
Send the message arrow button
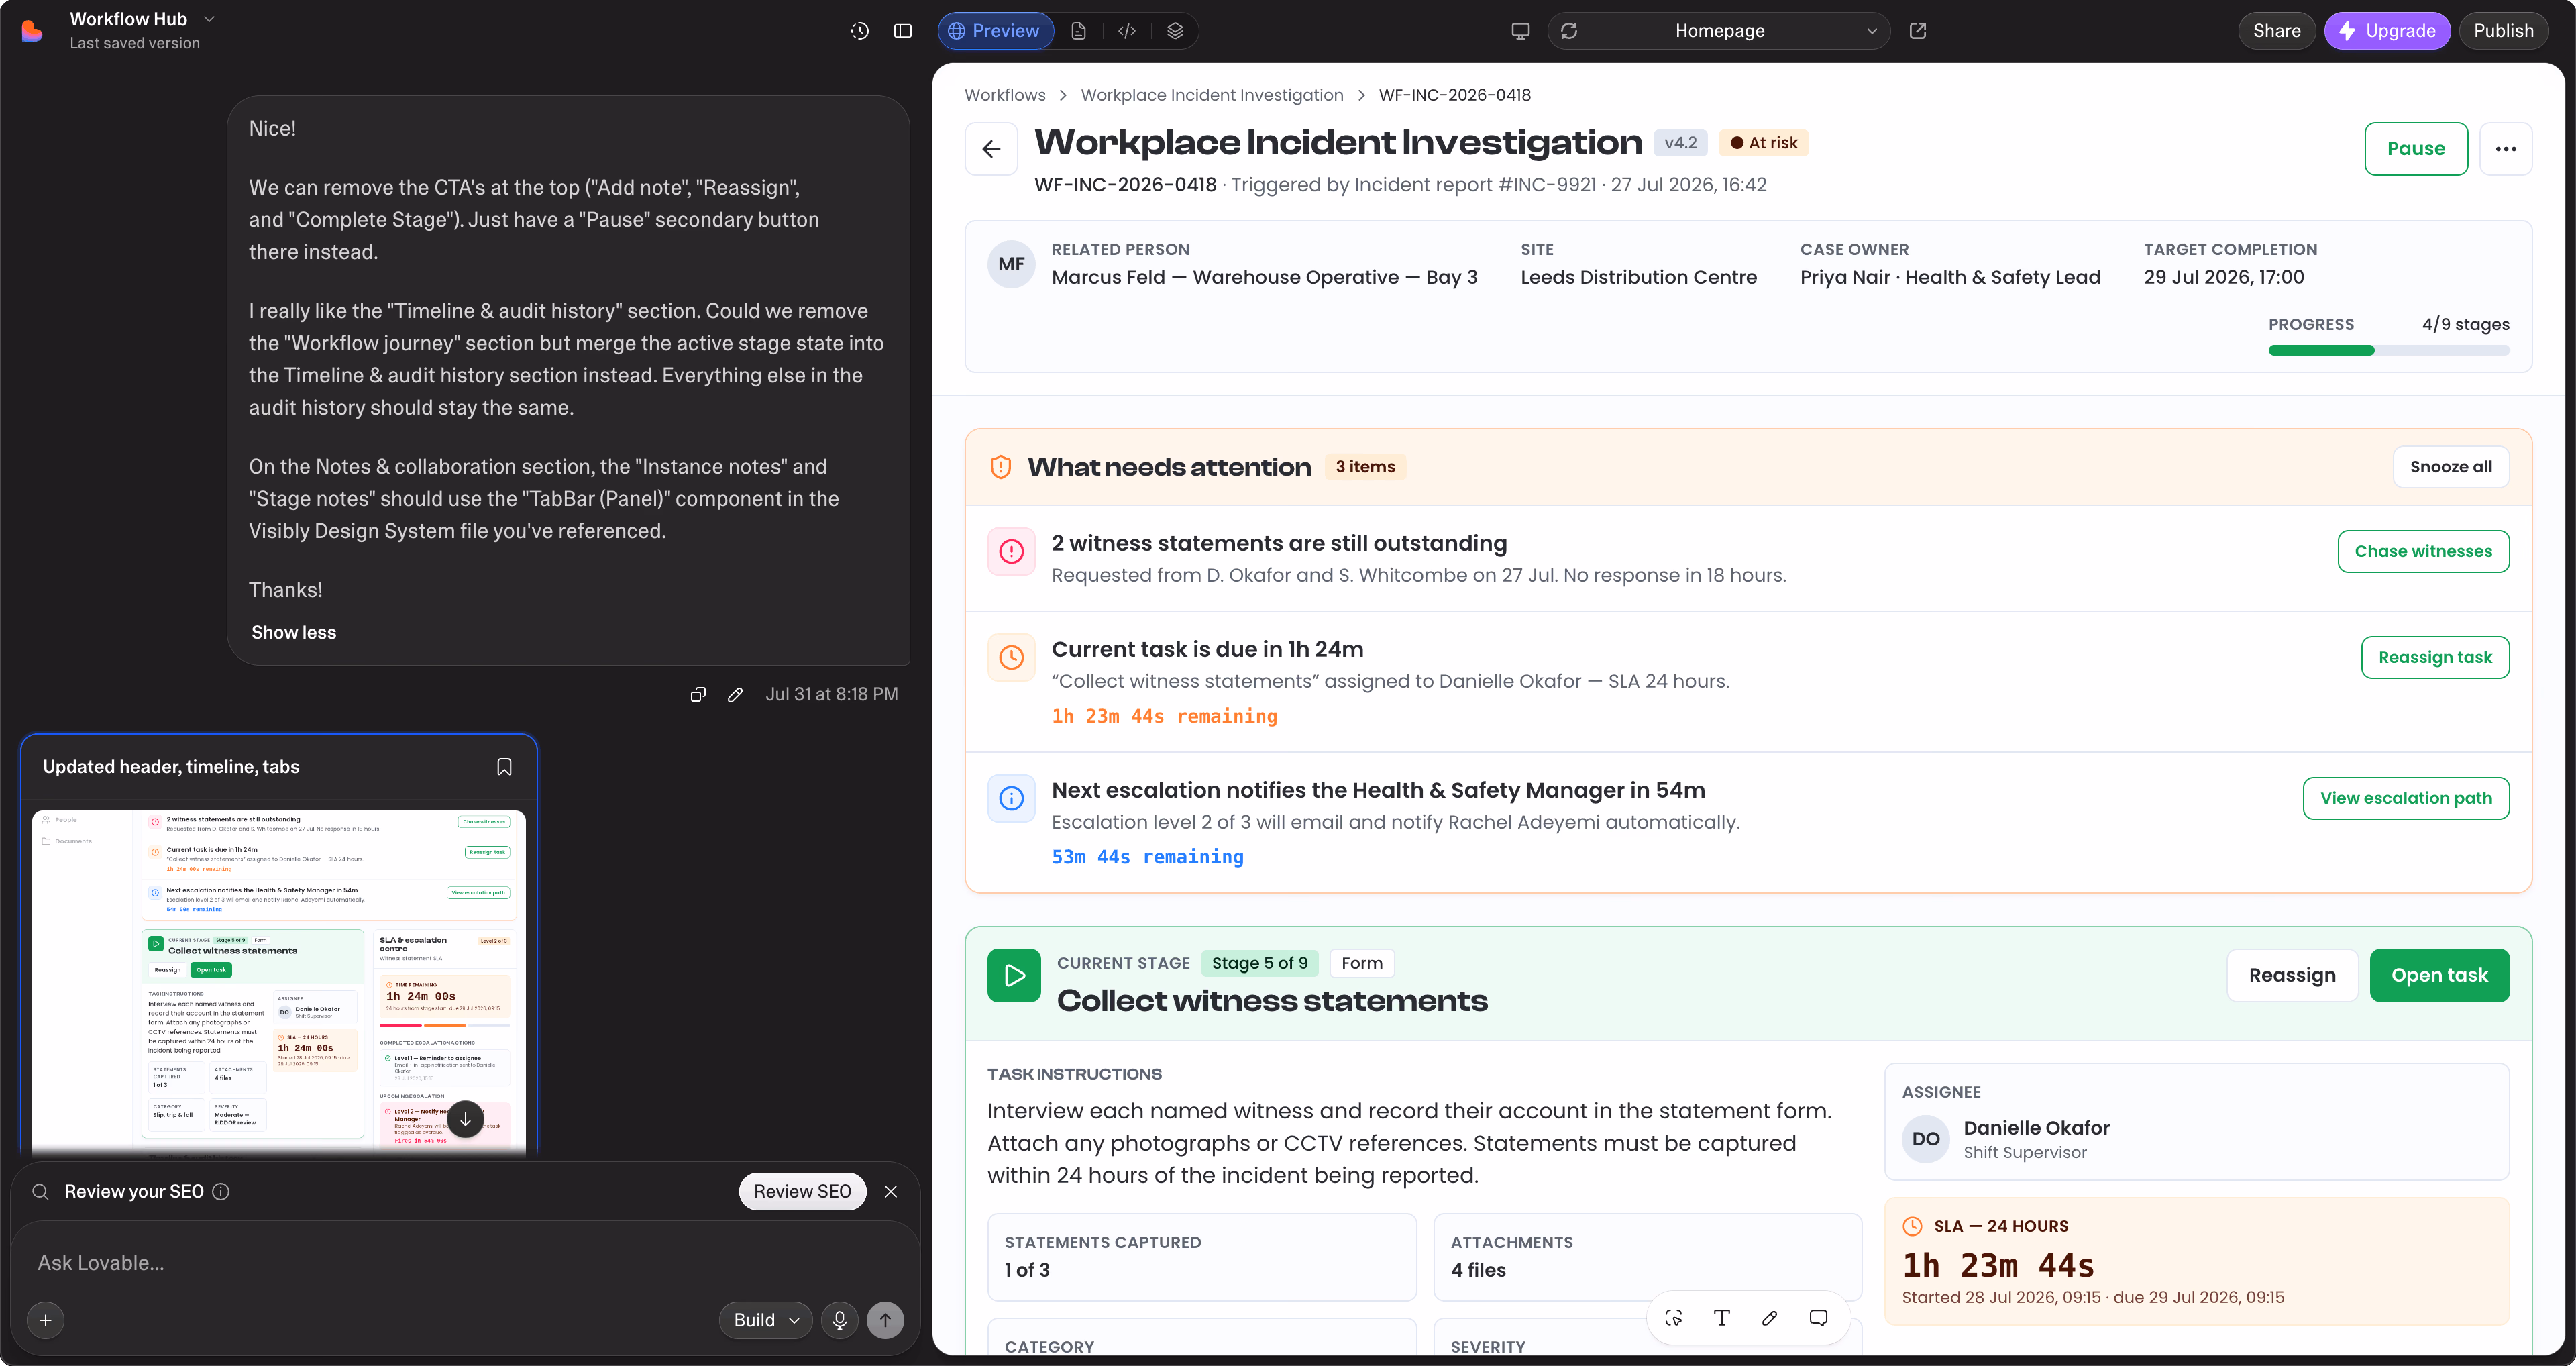pos(885,1320)
